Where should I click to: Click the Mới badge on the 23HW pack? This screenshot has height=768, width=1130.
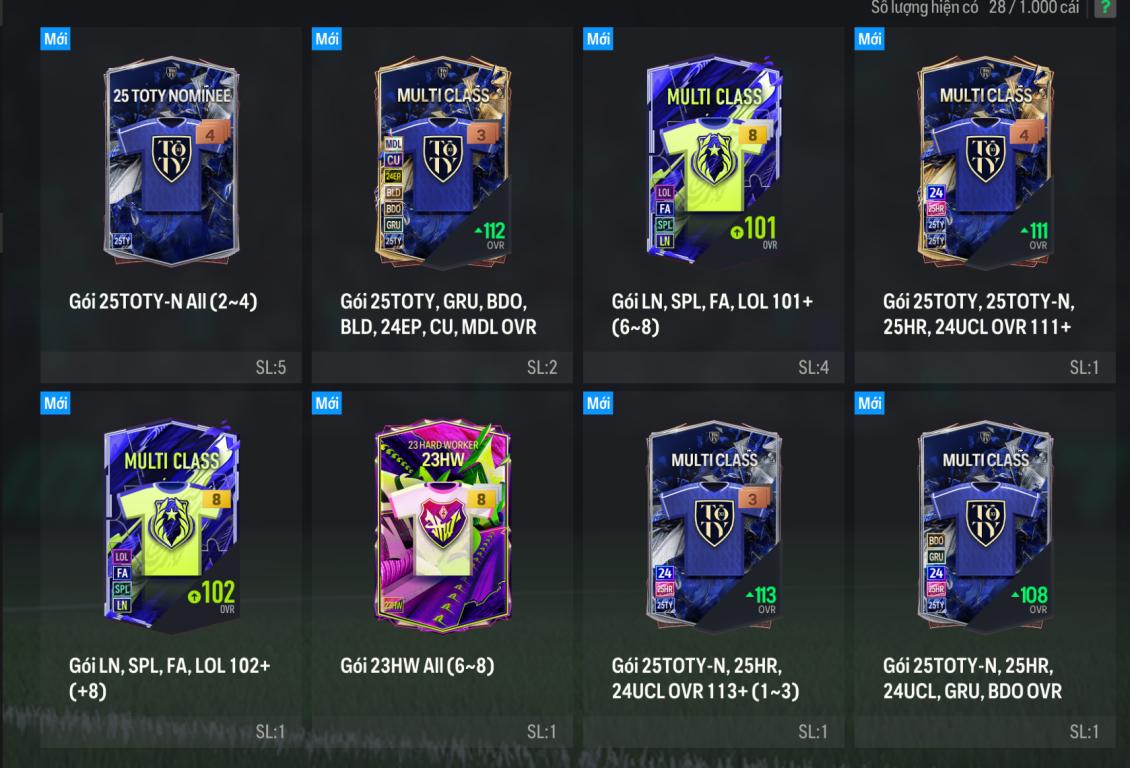click(326, 403)
